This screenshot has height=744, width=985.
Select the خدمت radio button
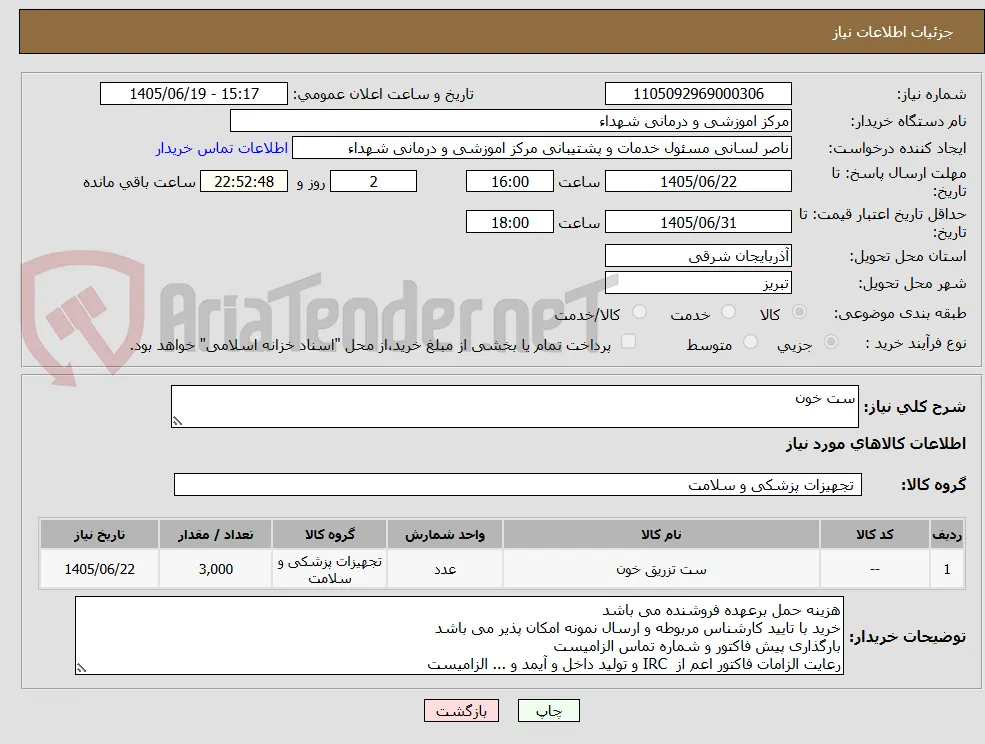coord(728,312)
